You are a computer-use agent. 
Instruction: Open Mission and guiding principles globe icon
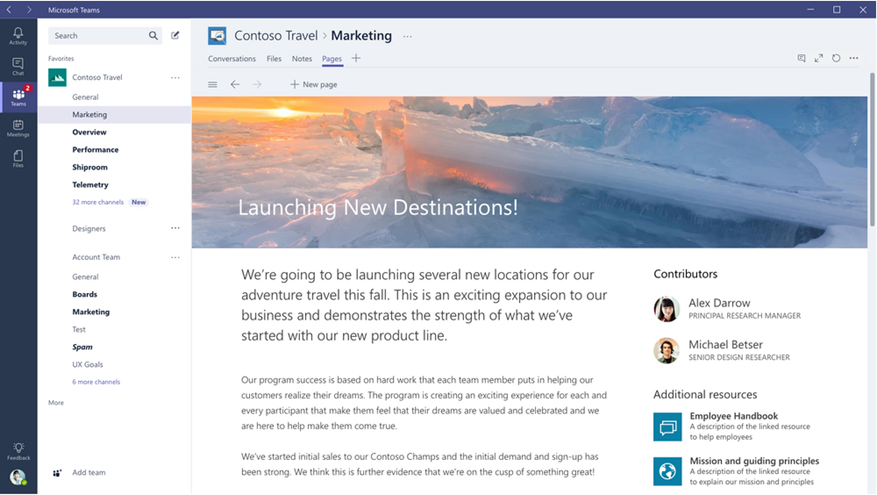[x=667, y=471]
